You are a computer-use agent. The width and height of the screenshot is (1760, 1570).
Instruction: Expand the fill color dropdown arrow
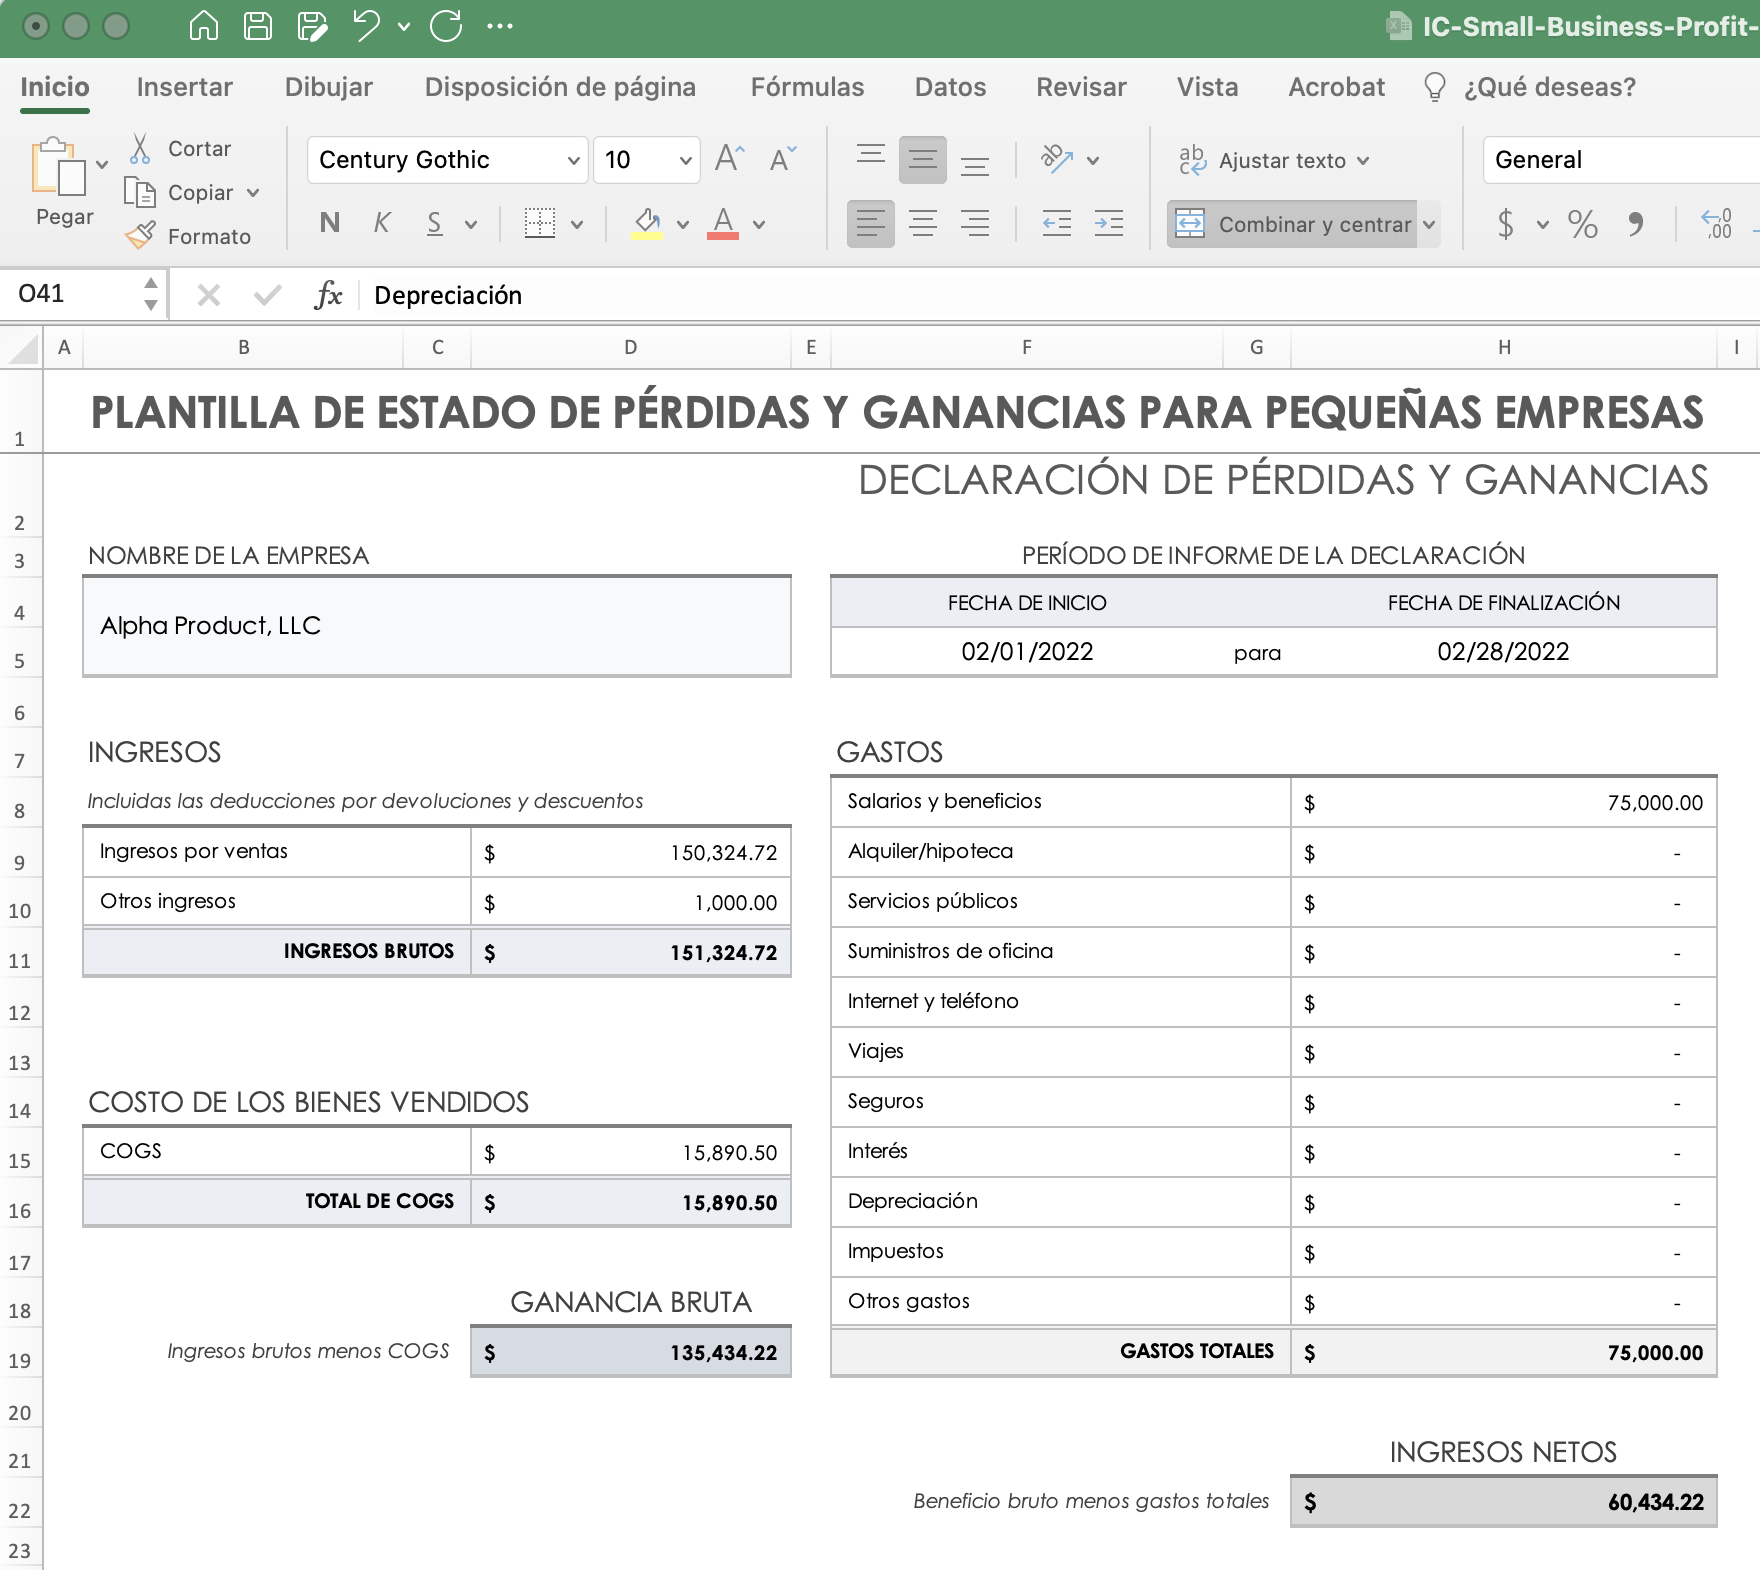[683, 225]
